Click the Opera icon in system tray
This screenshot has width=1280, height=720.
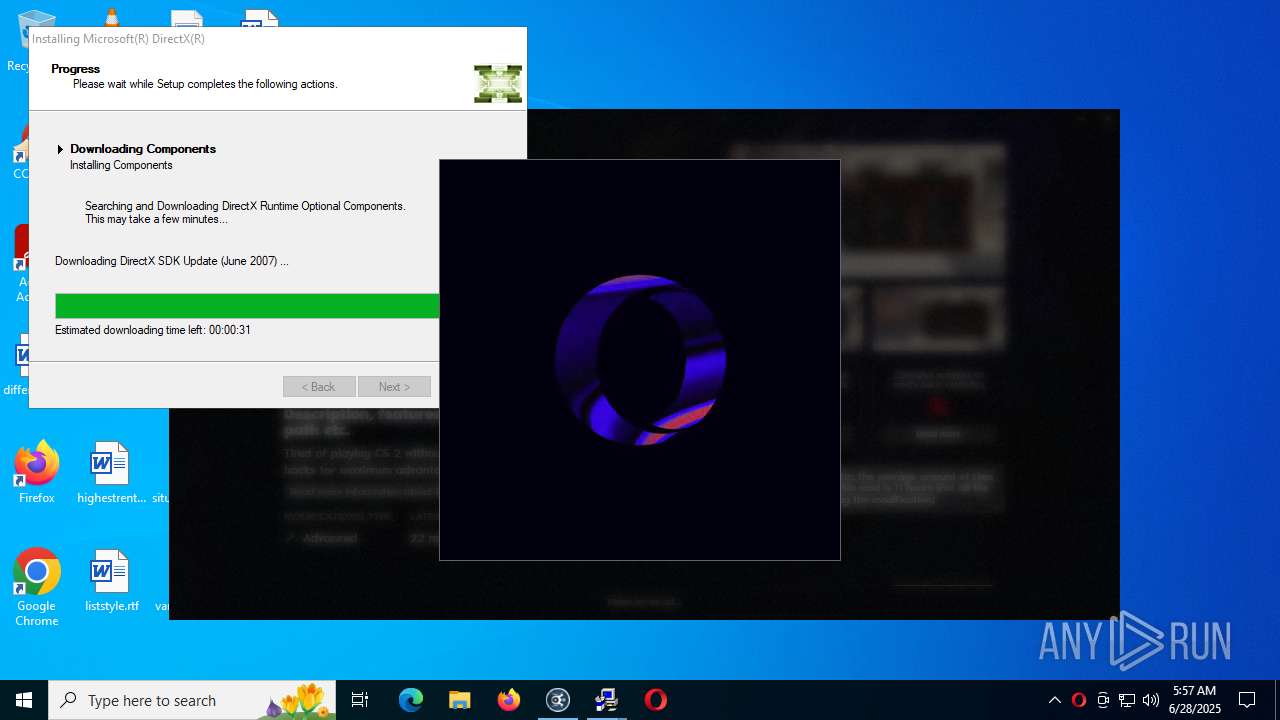point(1078,700)
